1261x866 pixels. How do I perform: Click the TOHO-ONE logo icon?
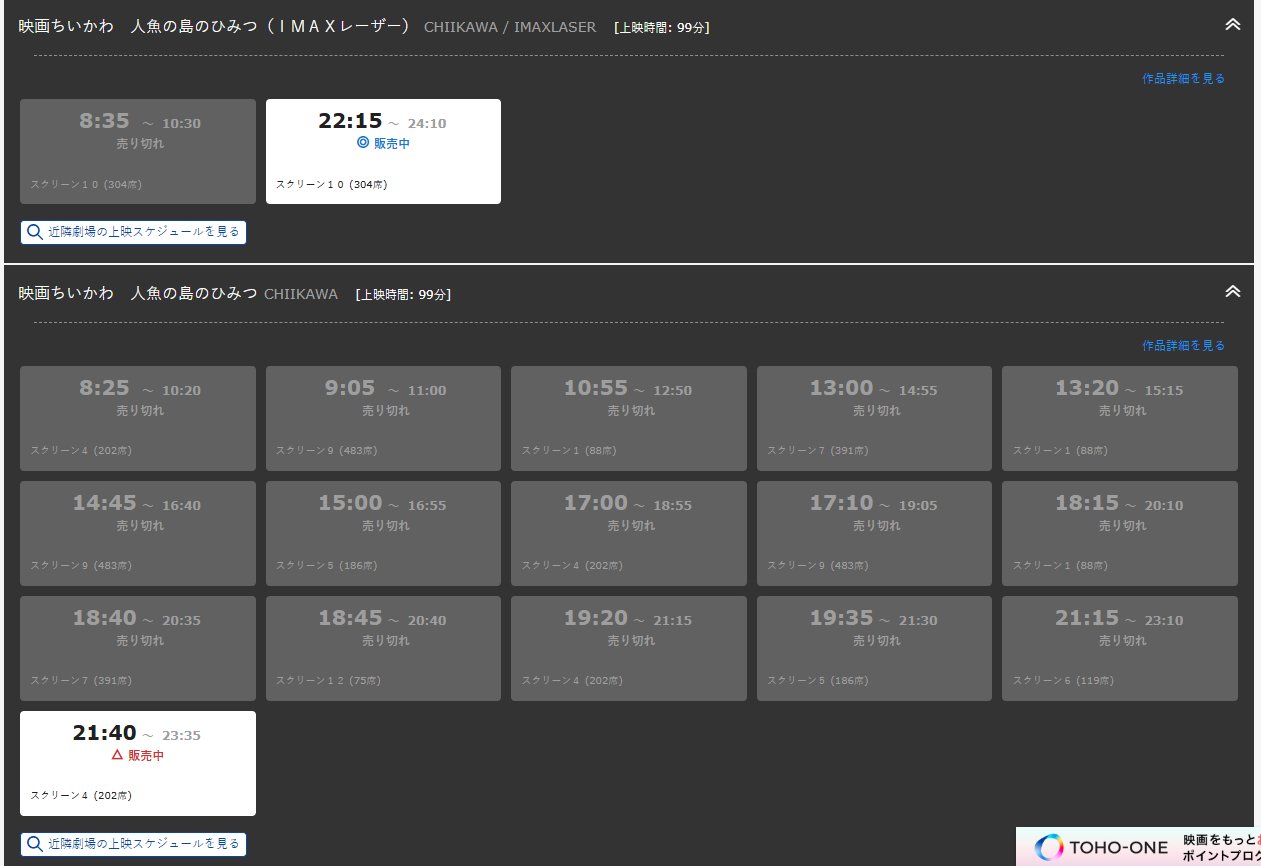[x=1049, y=847]
